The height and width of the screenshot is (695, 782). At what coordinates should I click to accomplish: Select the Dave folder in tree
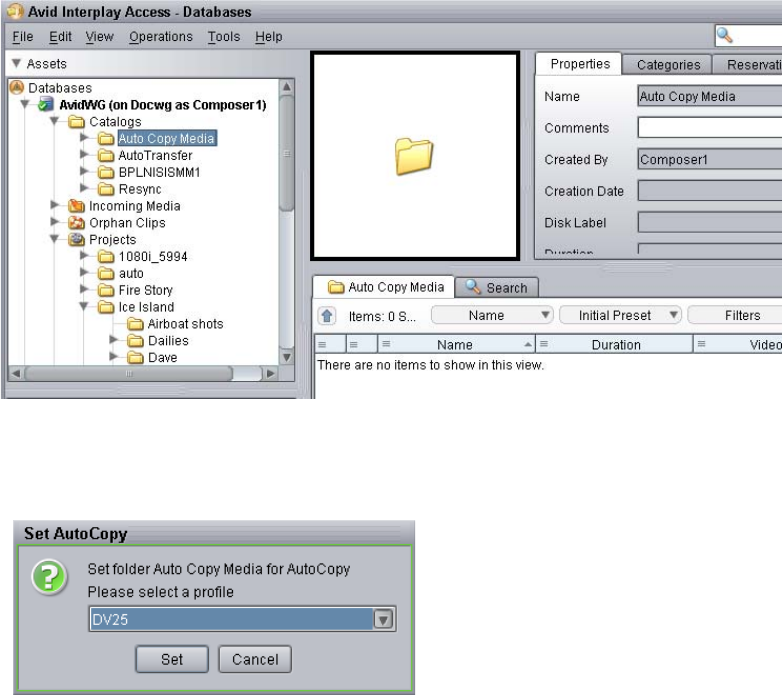[x=163, y=357]
